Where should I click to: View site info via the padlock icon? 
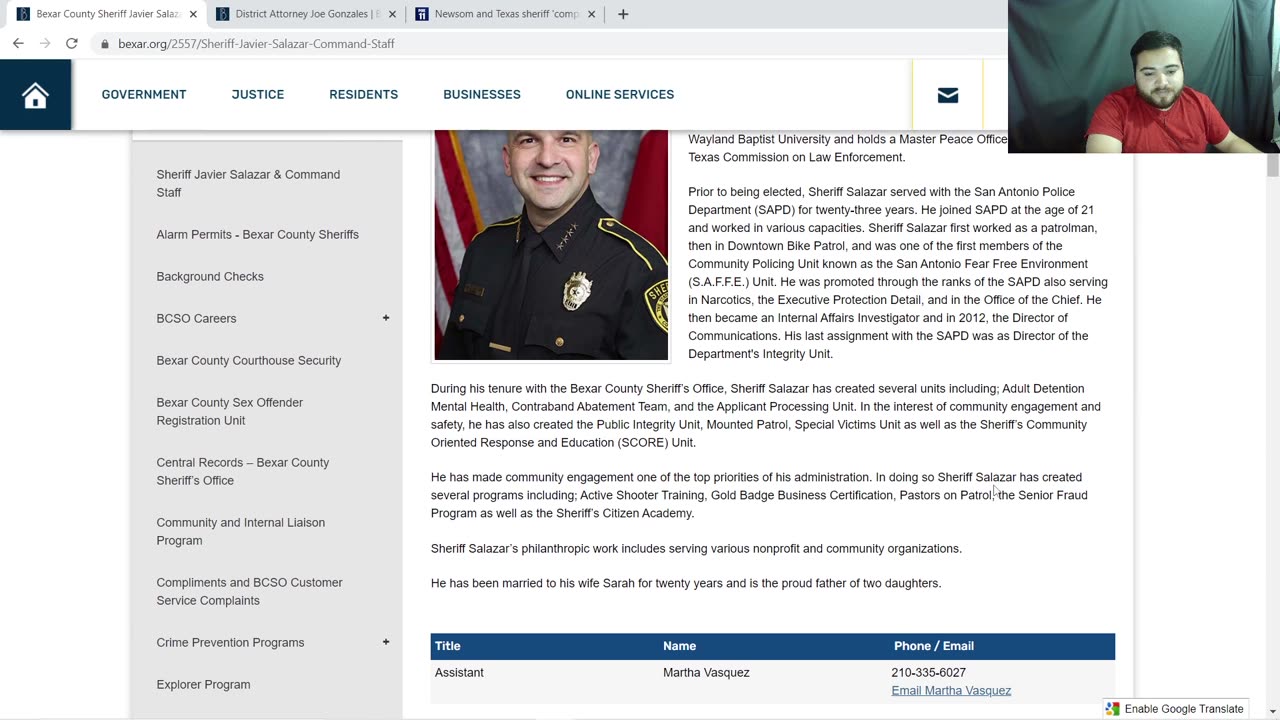pyautogui.click(x=105, y=44)
